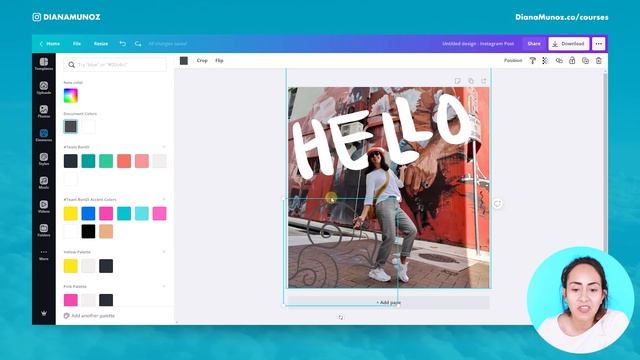Viewport: 640px width, 360px height.
Task: Click the color search input field
Action: coord(115,64)
